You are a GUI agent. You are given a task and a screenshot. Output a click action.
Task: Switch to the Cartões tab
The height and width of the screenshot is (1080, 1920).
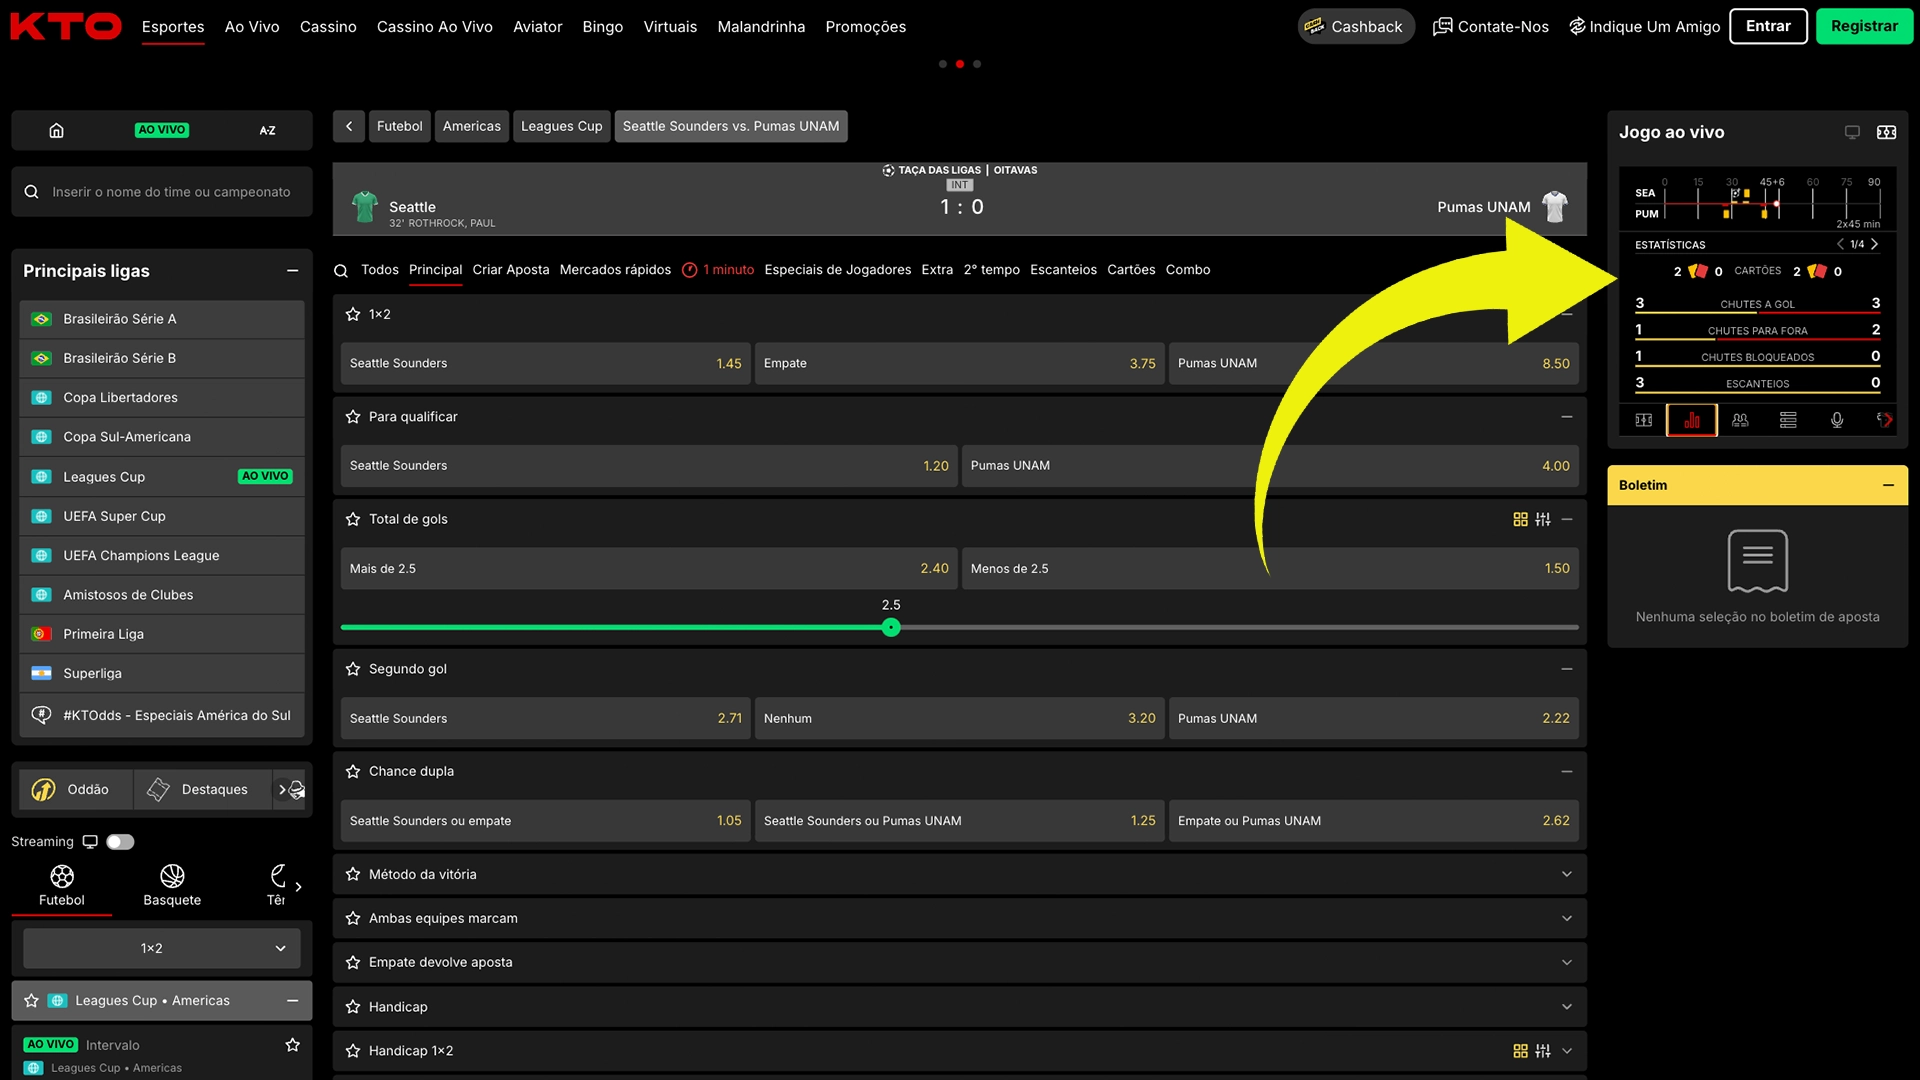click(x=1131, y=270)
